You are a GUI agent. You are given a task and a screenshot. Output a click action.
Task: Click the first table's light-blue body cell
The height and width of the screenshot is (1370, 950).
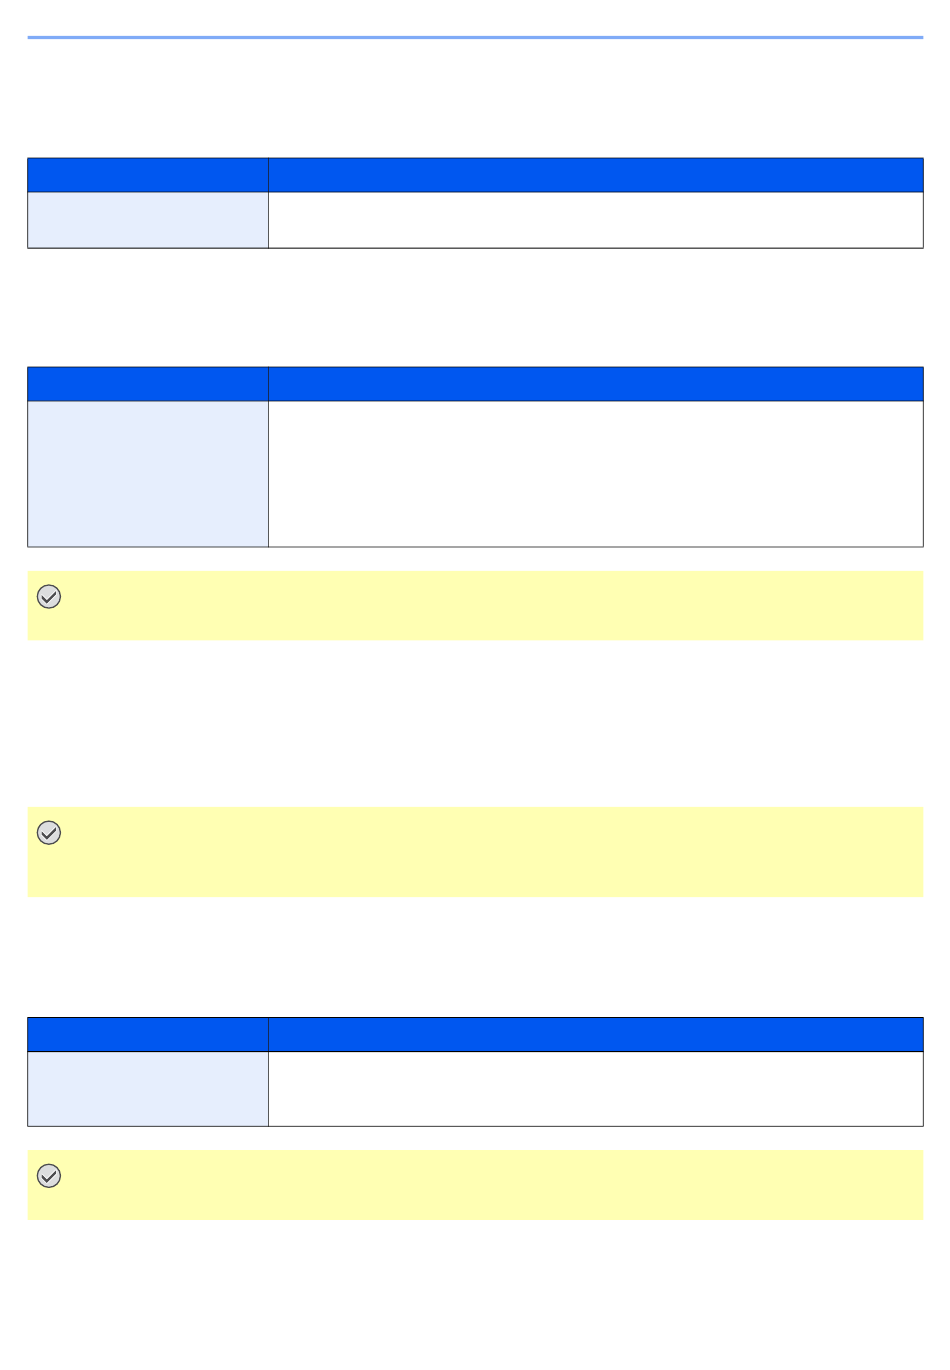point(148,220)
